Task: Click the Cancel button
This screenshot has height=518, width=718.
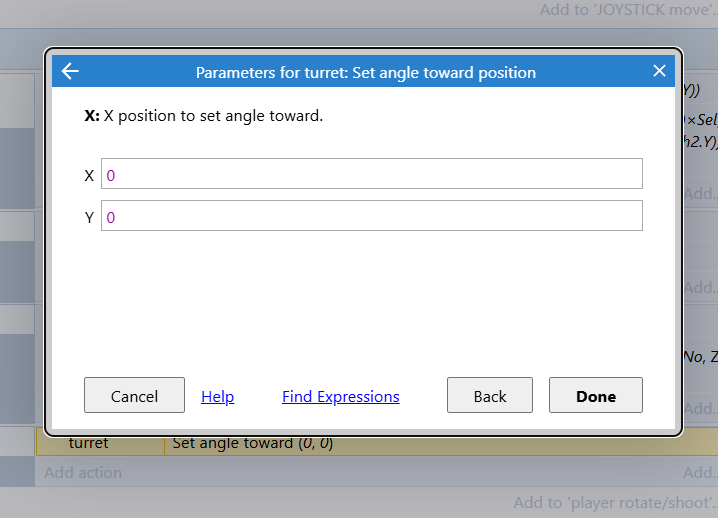Action: point(134,395)
